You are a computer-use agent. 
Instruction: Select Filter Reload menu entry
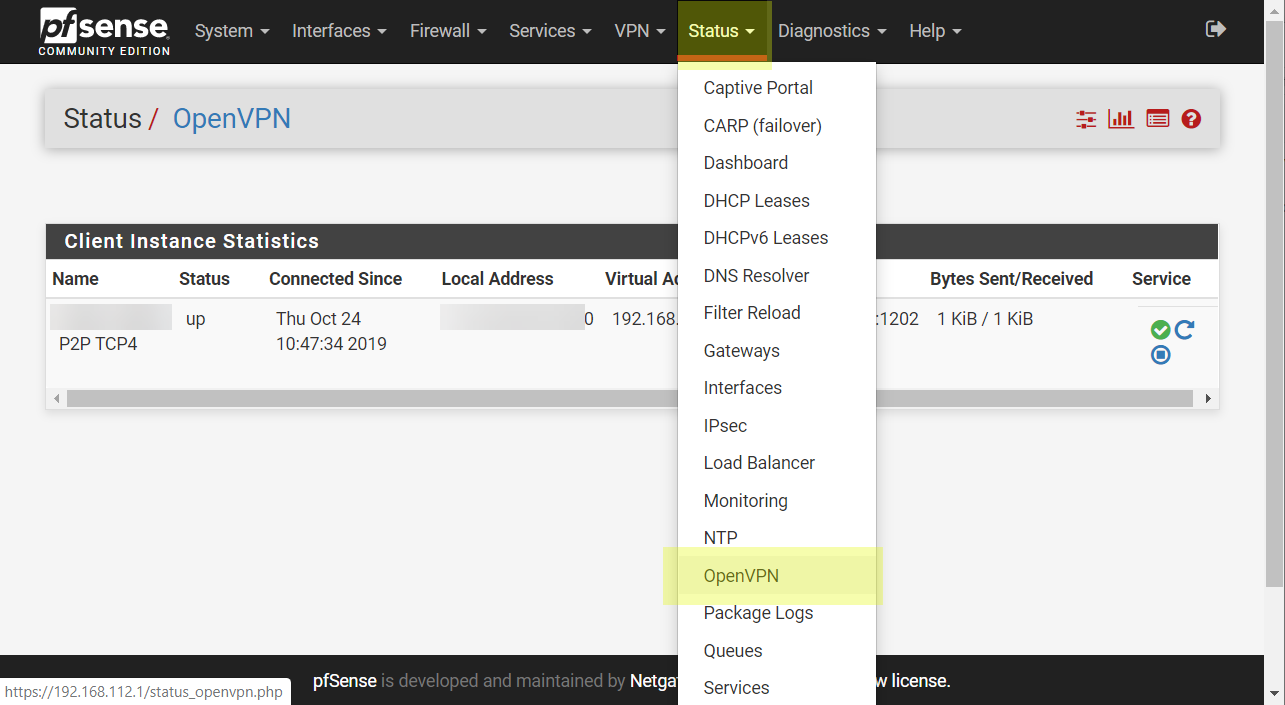pos(777,313)
